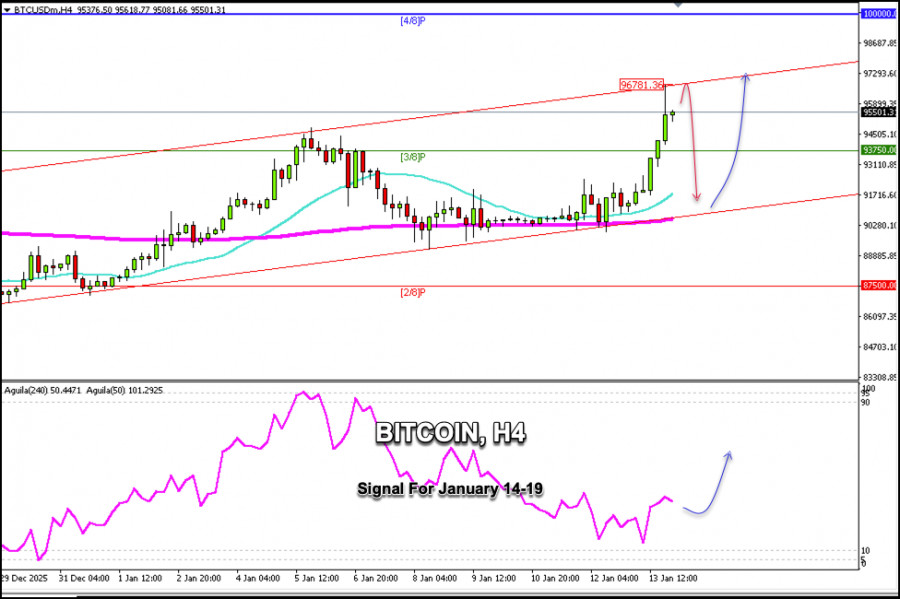Click the 29 Dec 2025 date label

click(x=25, y=578)
